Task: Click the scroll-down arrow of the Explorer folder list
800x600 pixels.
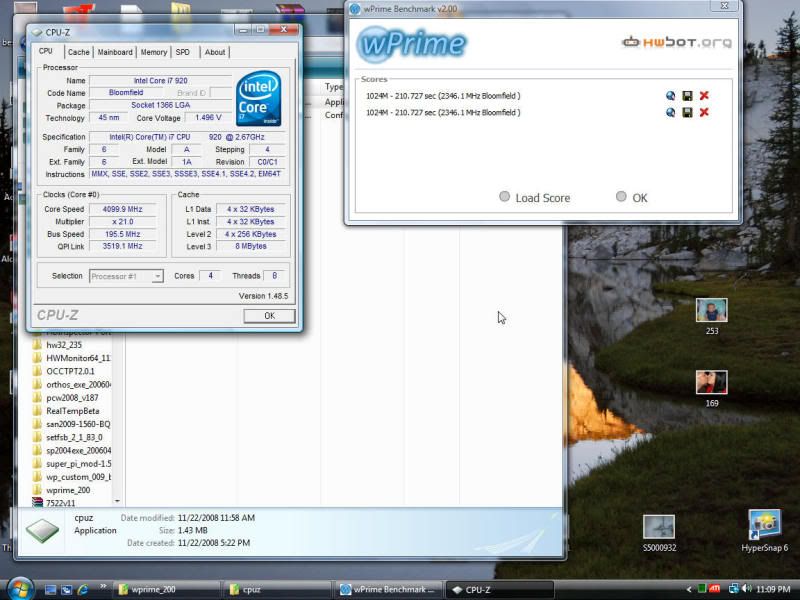Action: [117, 502]
